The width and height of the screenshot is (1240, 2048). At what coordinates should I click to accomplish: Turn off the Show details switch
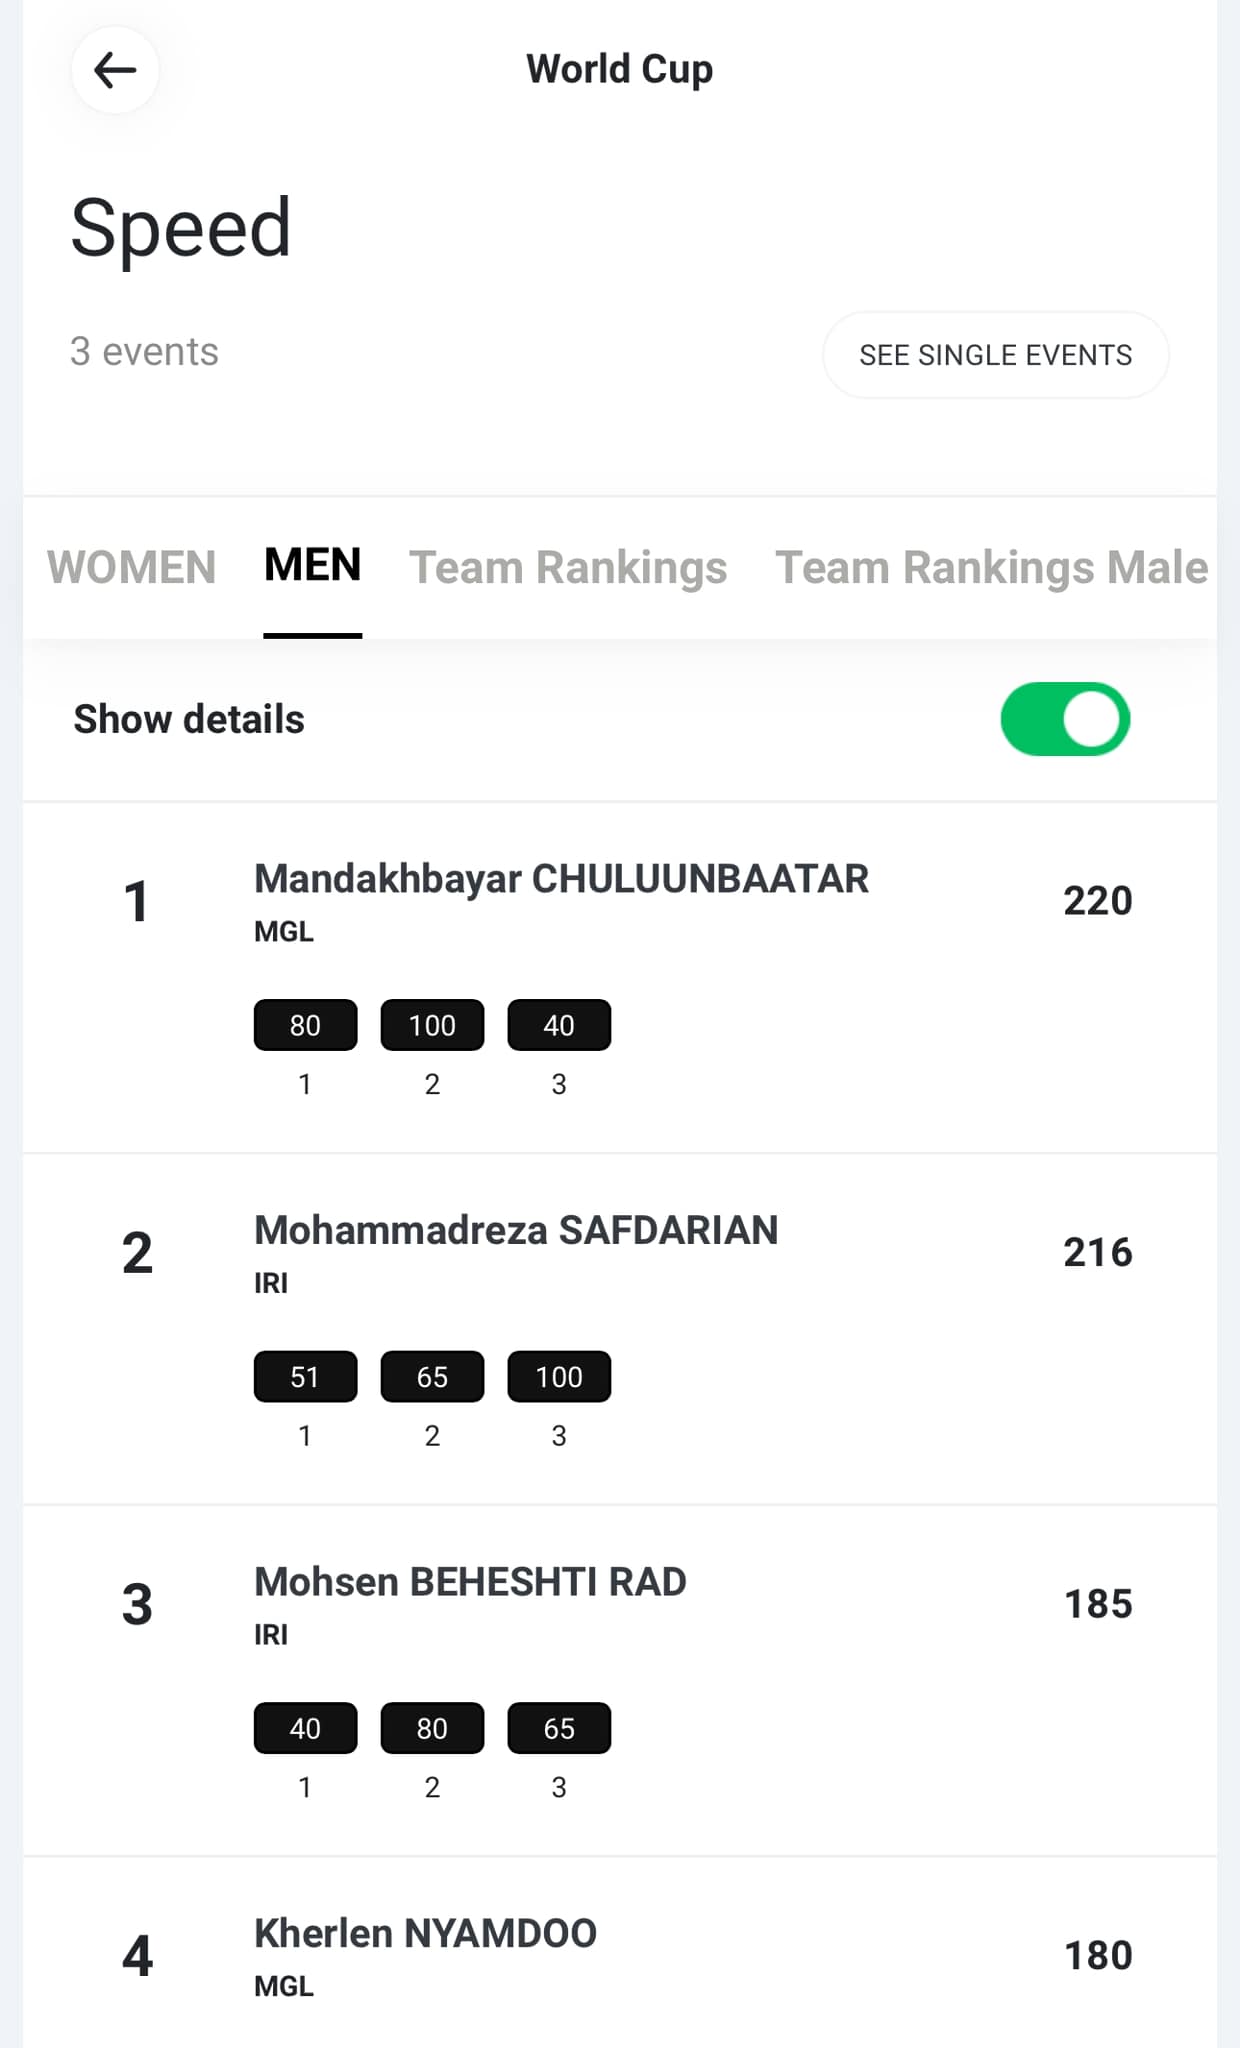[x=1065, y=719]
